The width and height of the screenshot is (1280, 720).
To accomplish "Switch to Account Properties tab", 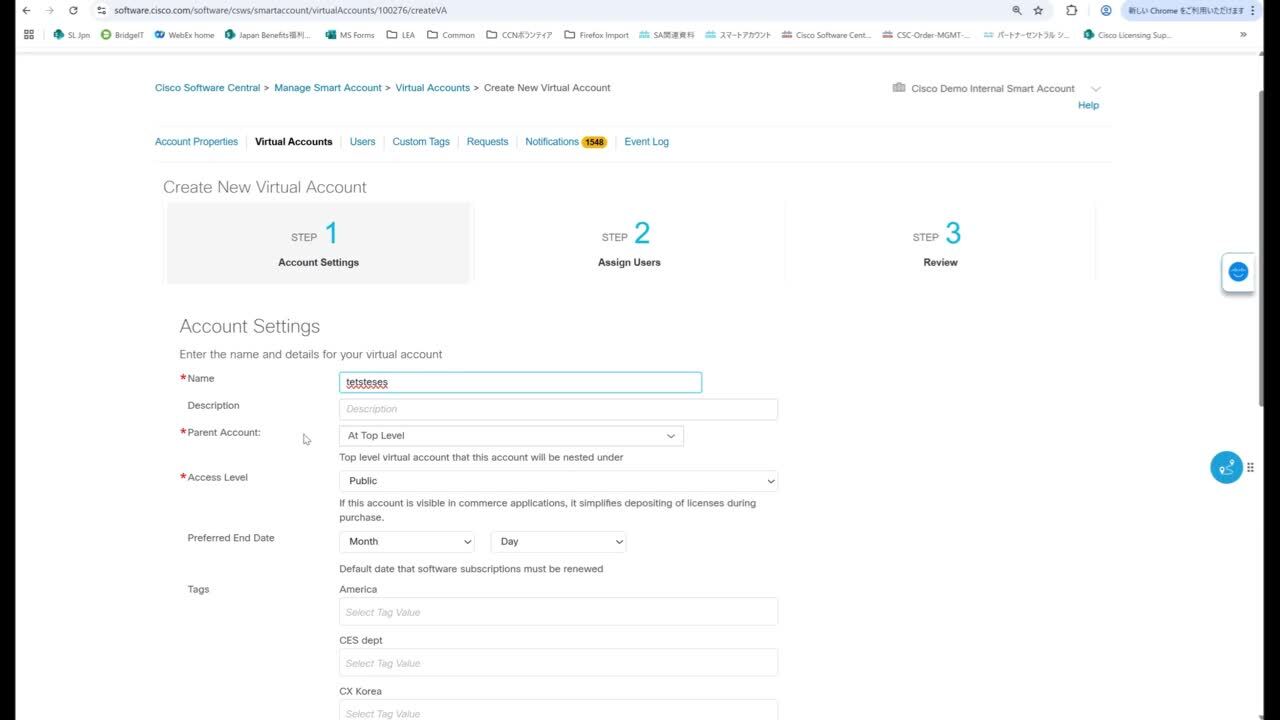I will pos(196,142).
